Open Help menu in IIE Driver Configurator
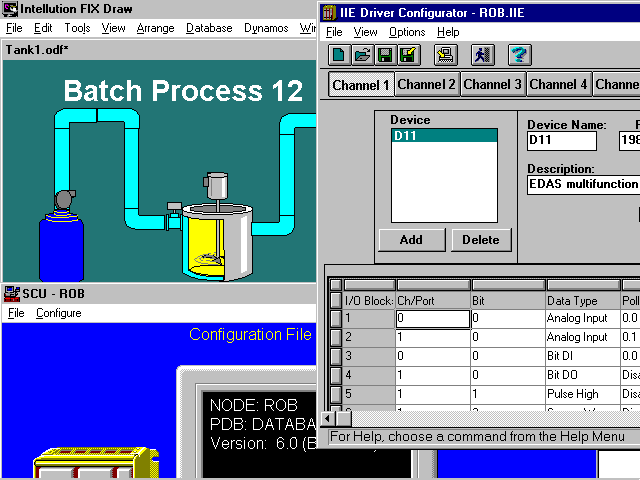Screen dimensions: 640x480 click(448, 32)
